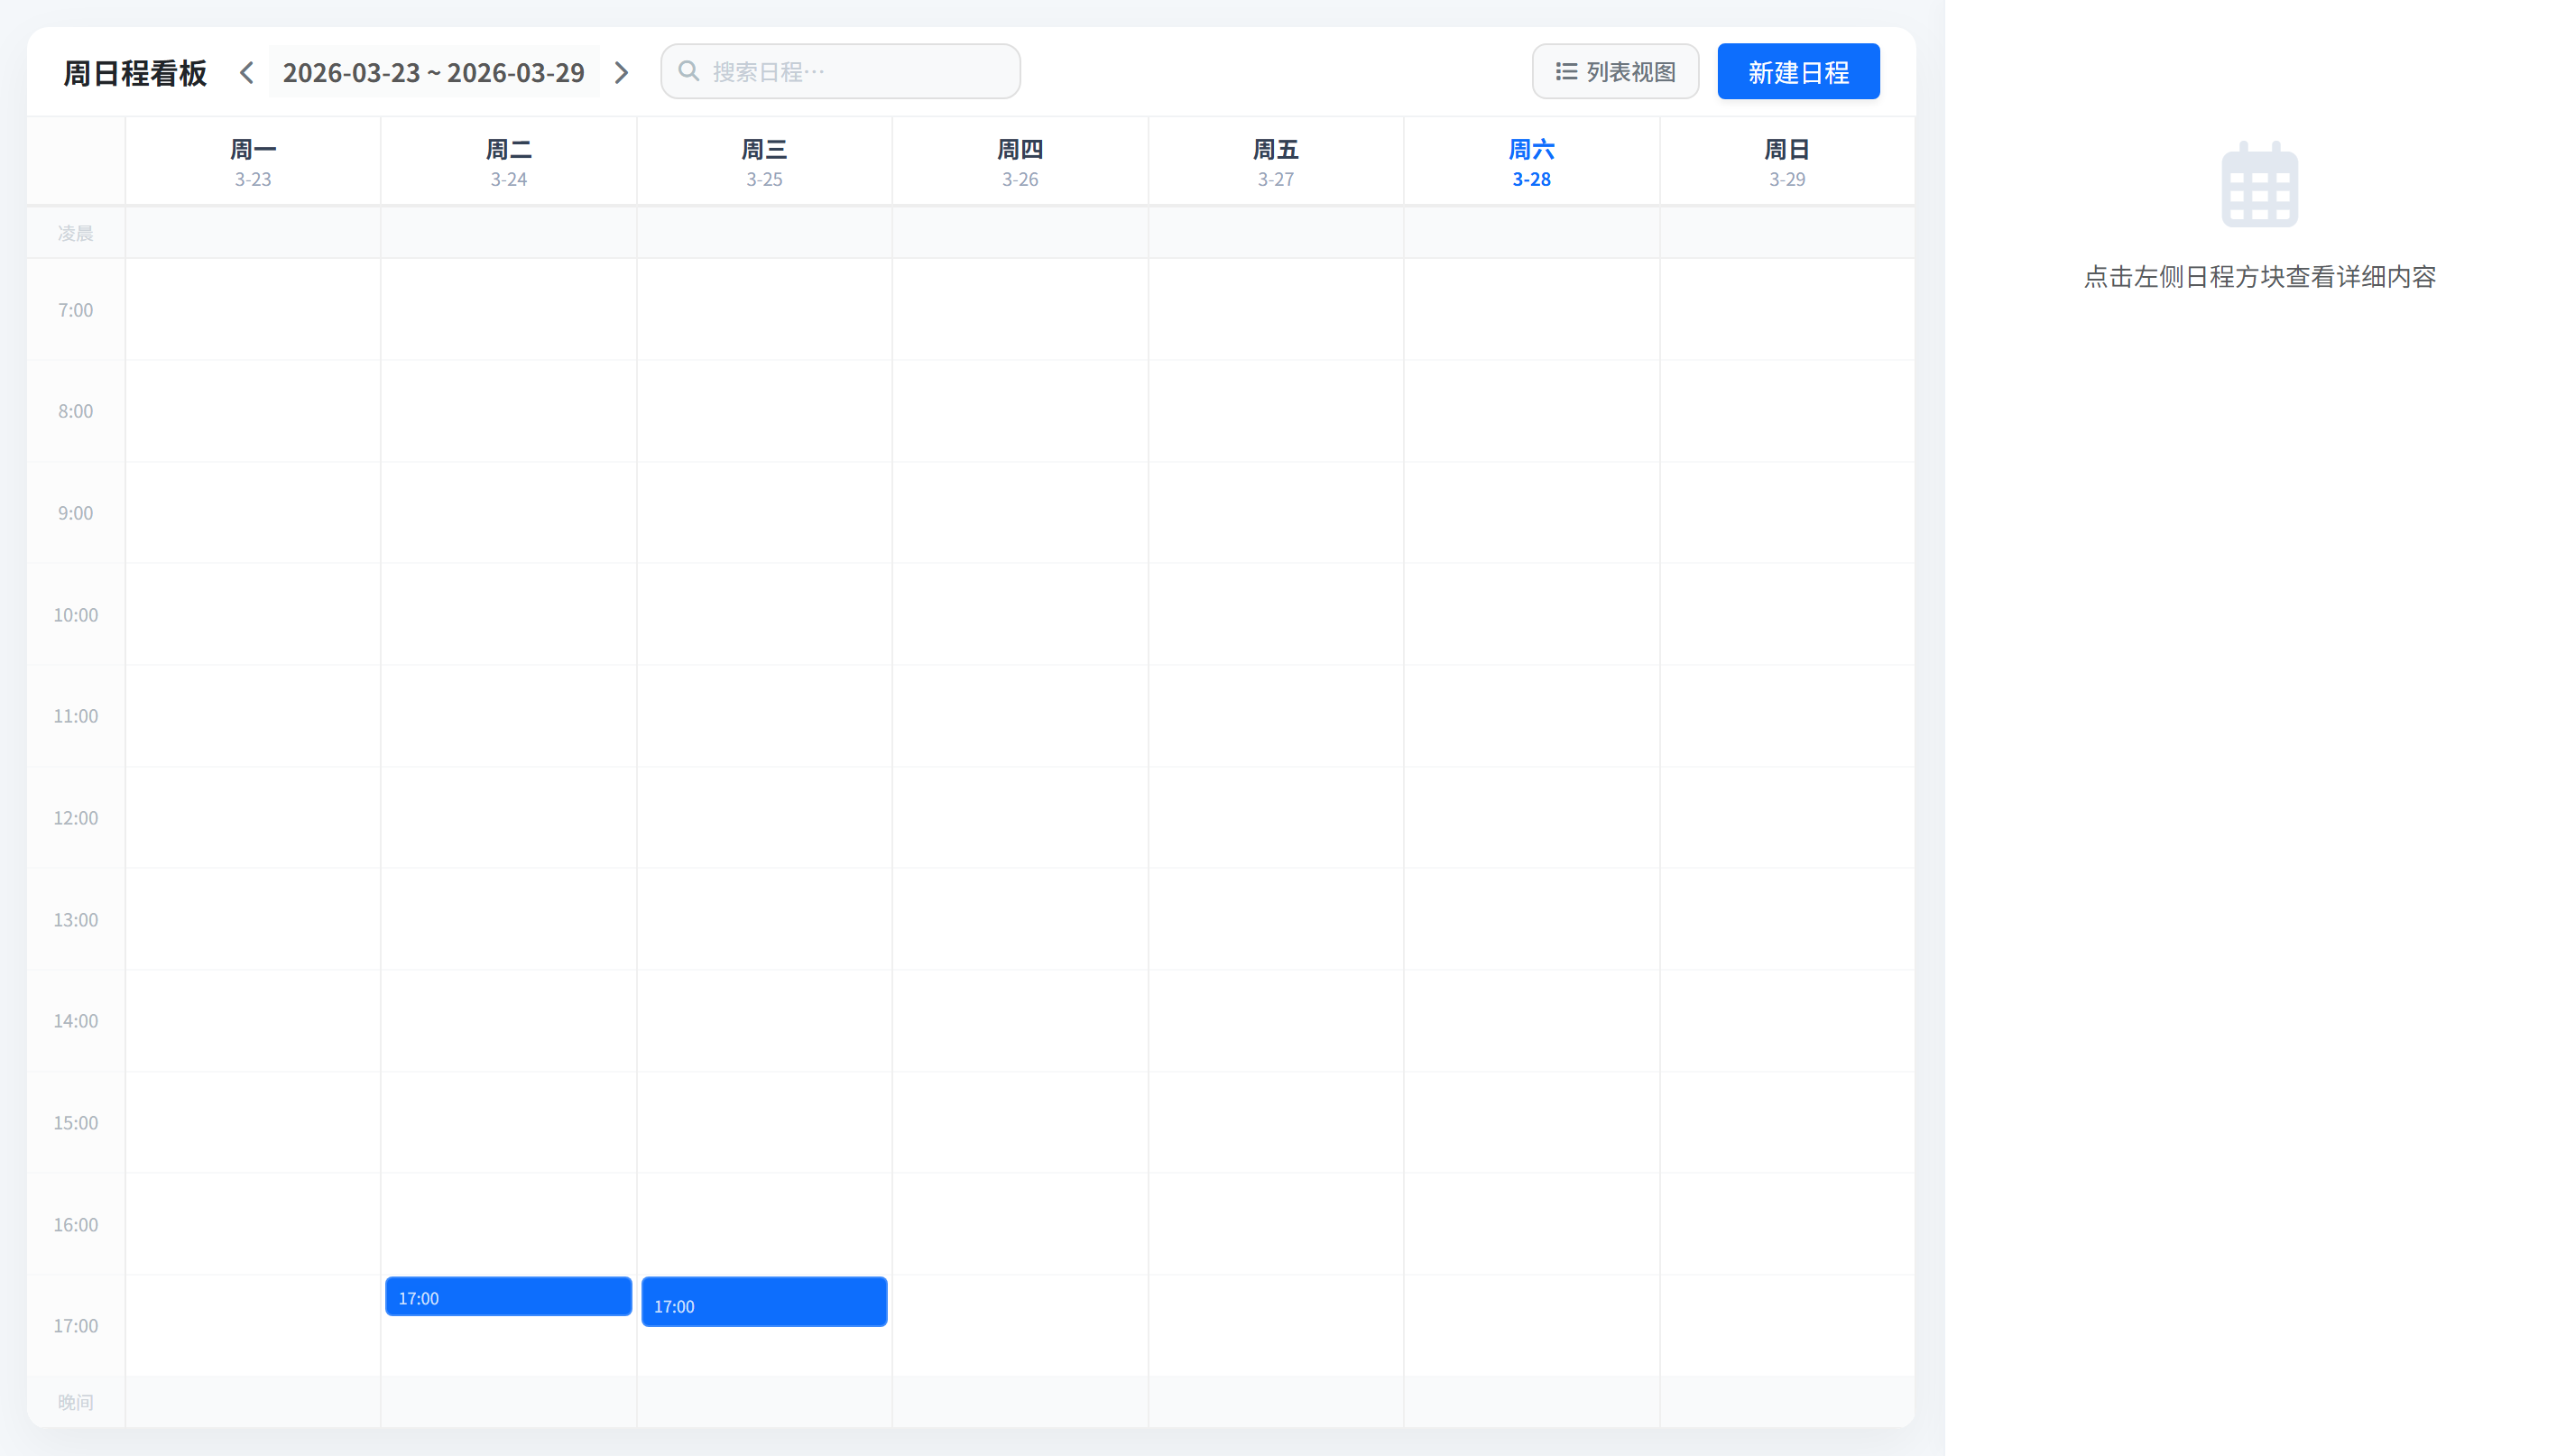Select the 周六 3-28 column header
This screenshot has height=1456, width=2575.
(1531, 162)
